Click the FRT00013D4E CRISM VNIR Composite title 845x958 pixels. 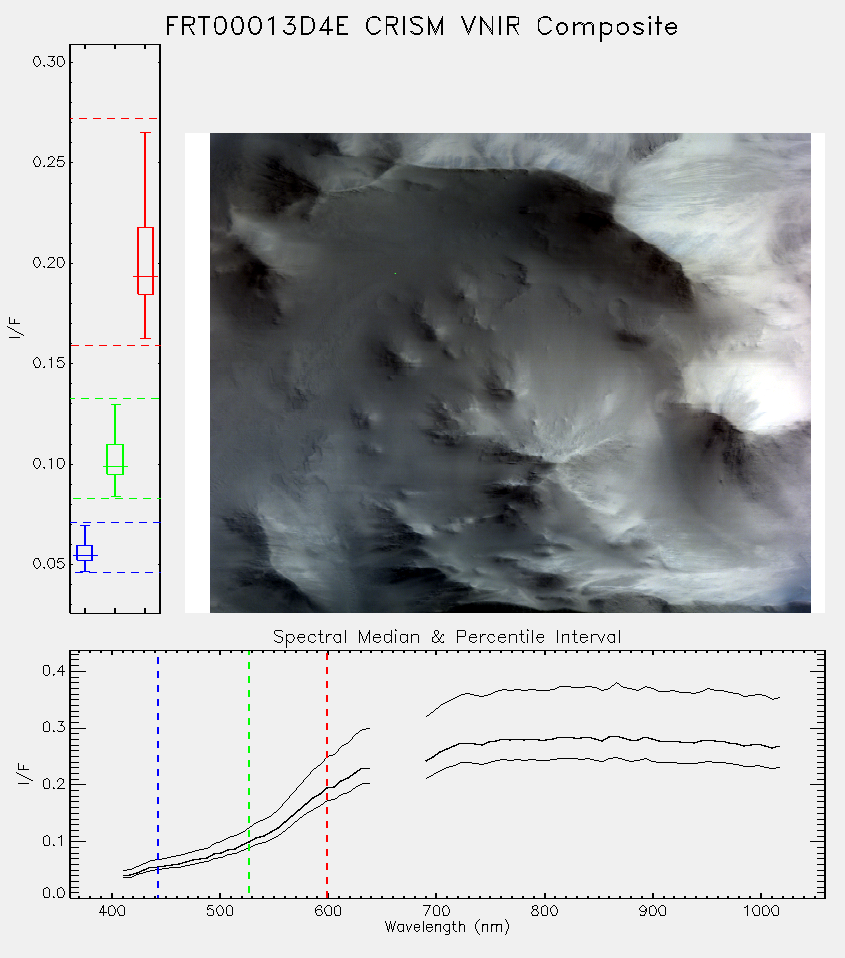(x=422, y=26)
